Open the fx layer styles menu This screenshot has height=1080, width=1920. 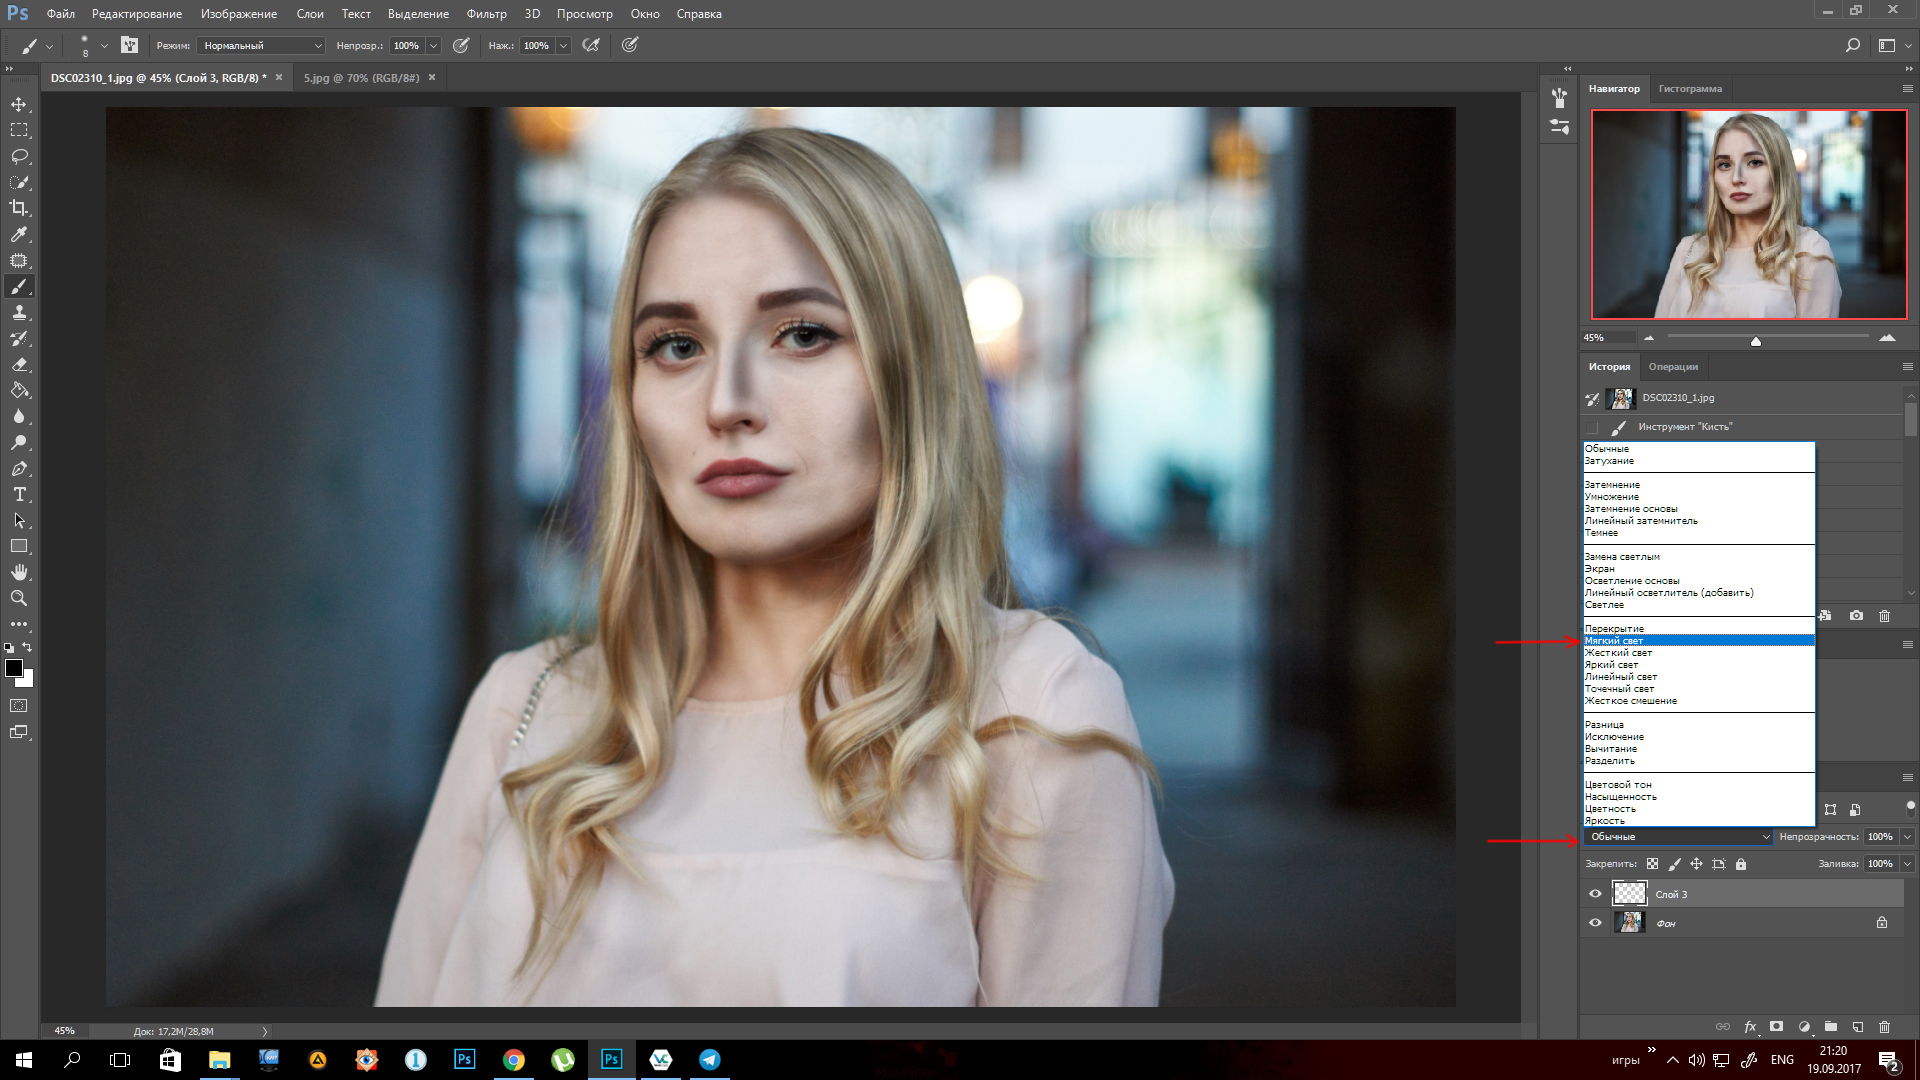click(1750, 1026)
